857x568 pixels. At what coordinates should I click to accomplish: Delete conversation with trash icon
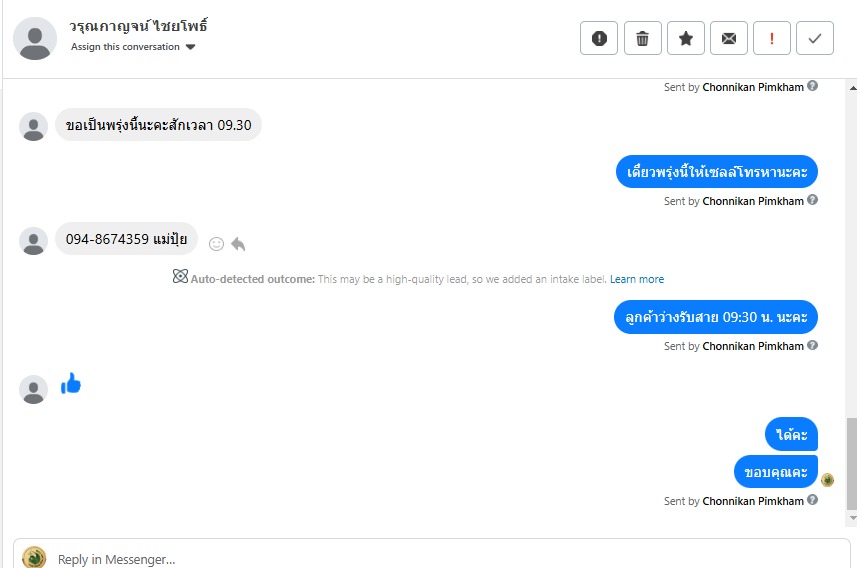point(642,38)
